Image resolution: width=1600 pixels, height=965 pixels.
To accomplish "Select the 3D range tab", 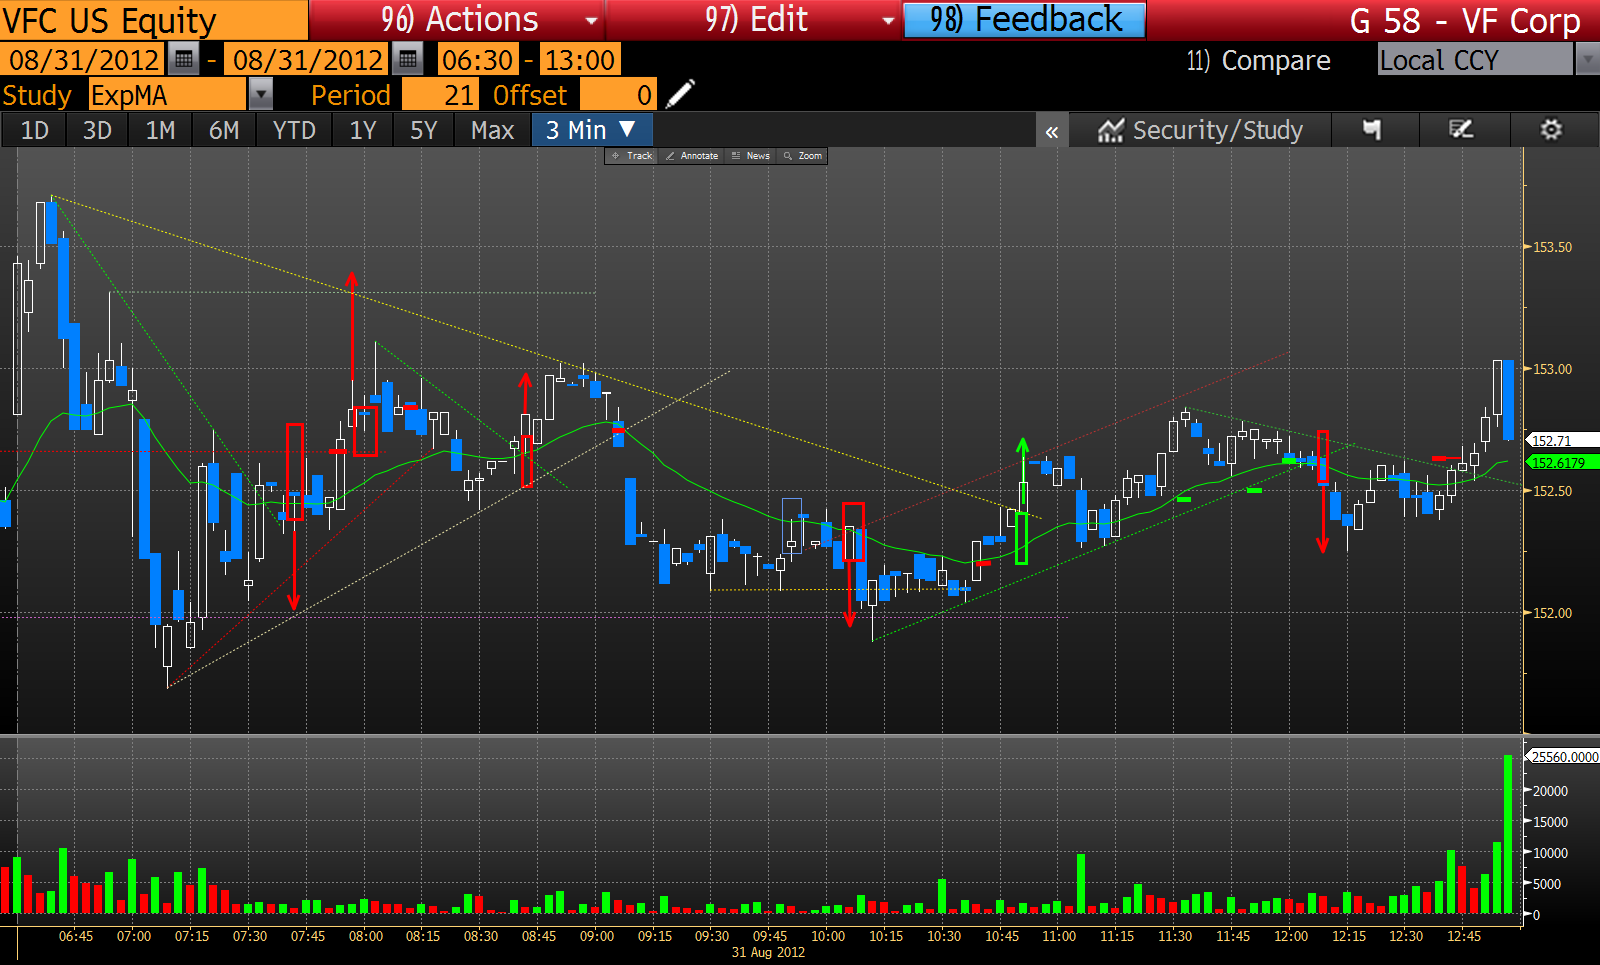I will (x=97, y=130).
